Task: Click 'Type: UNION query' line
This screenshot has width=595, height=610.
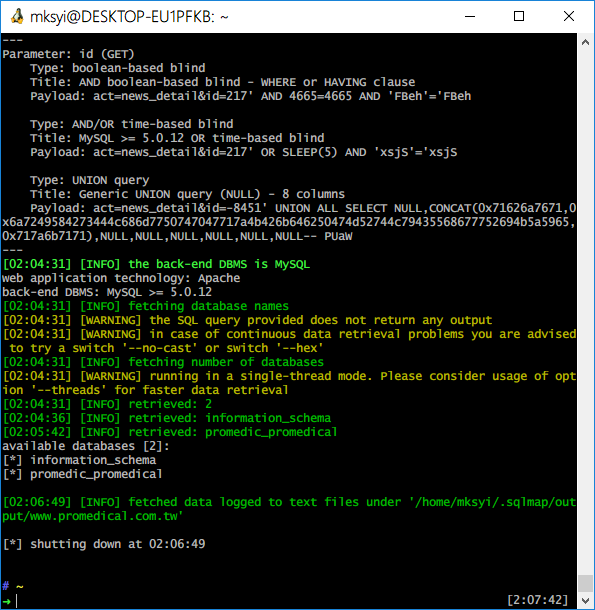Action: point(90,180)
